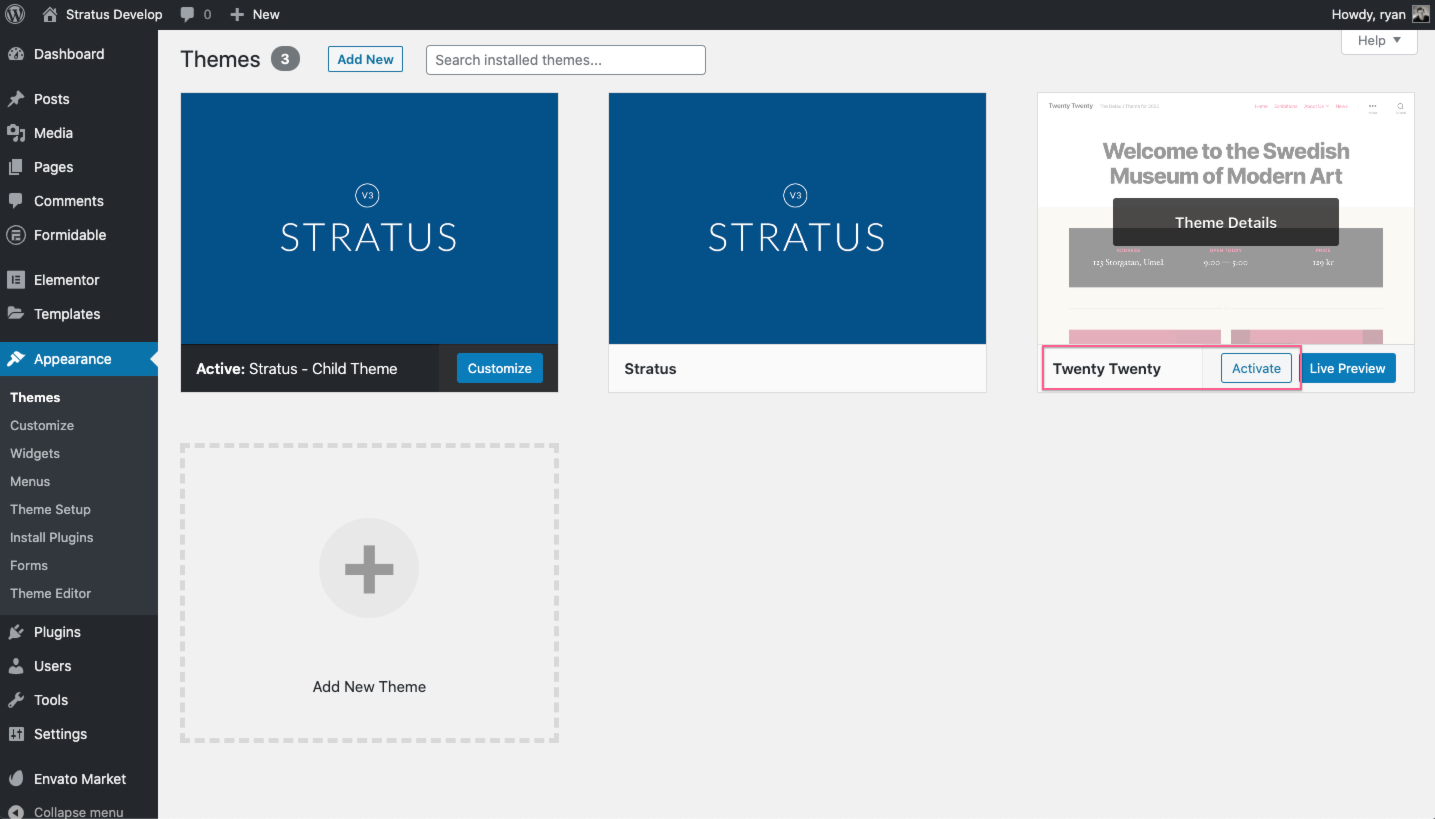Click the Media icon in sidebar
Viewport: 1435px width, 819px height.
click(x=16, y=133)
